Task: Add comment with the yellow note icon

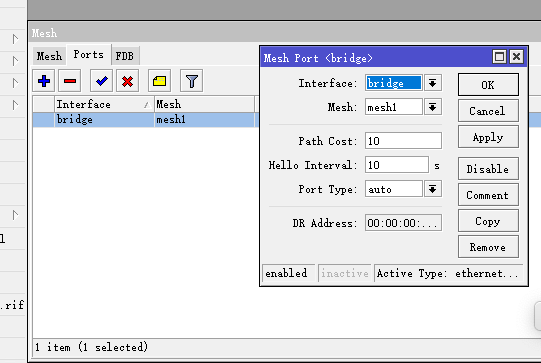Action: [x=159, y=81]
